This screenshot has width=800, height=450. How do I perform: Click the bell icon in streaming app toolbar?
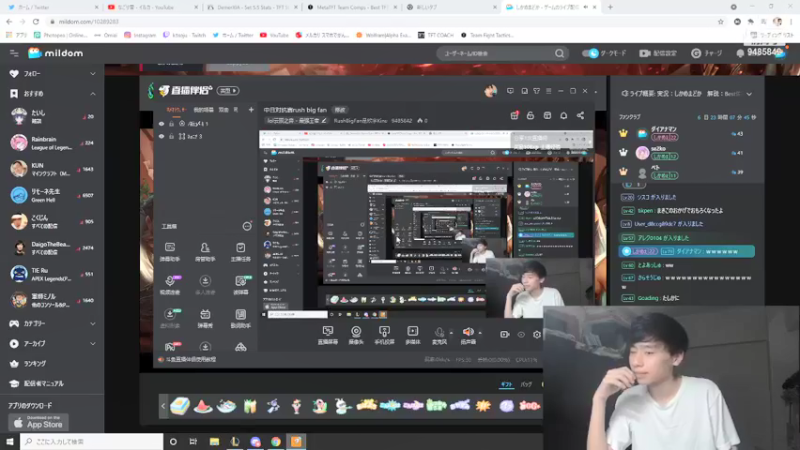563,116
